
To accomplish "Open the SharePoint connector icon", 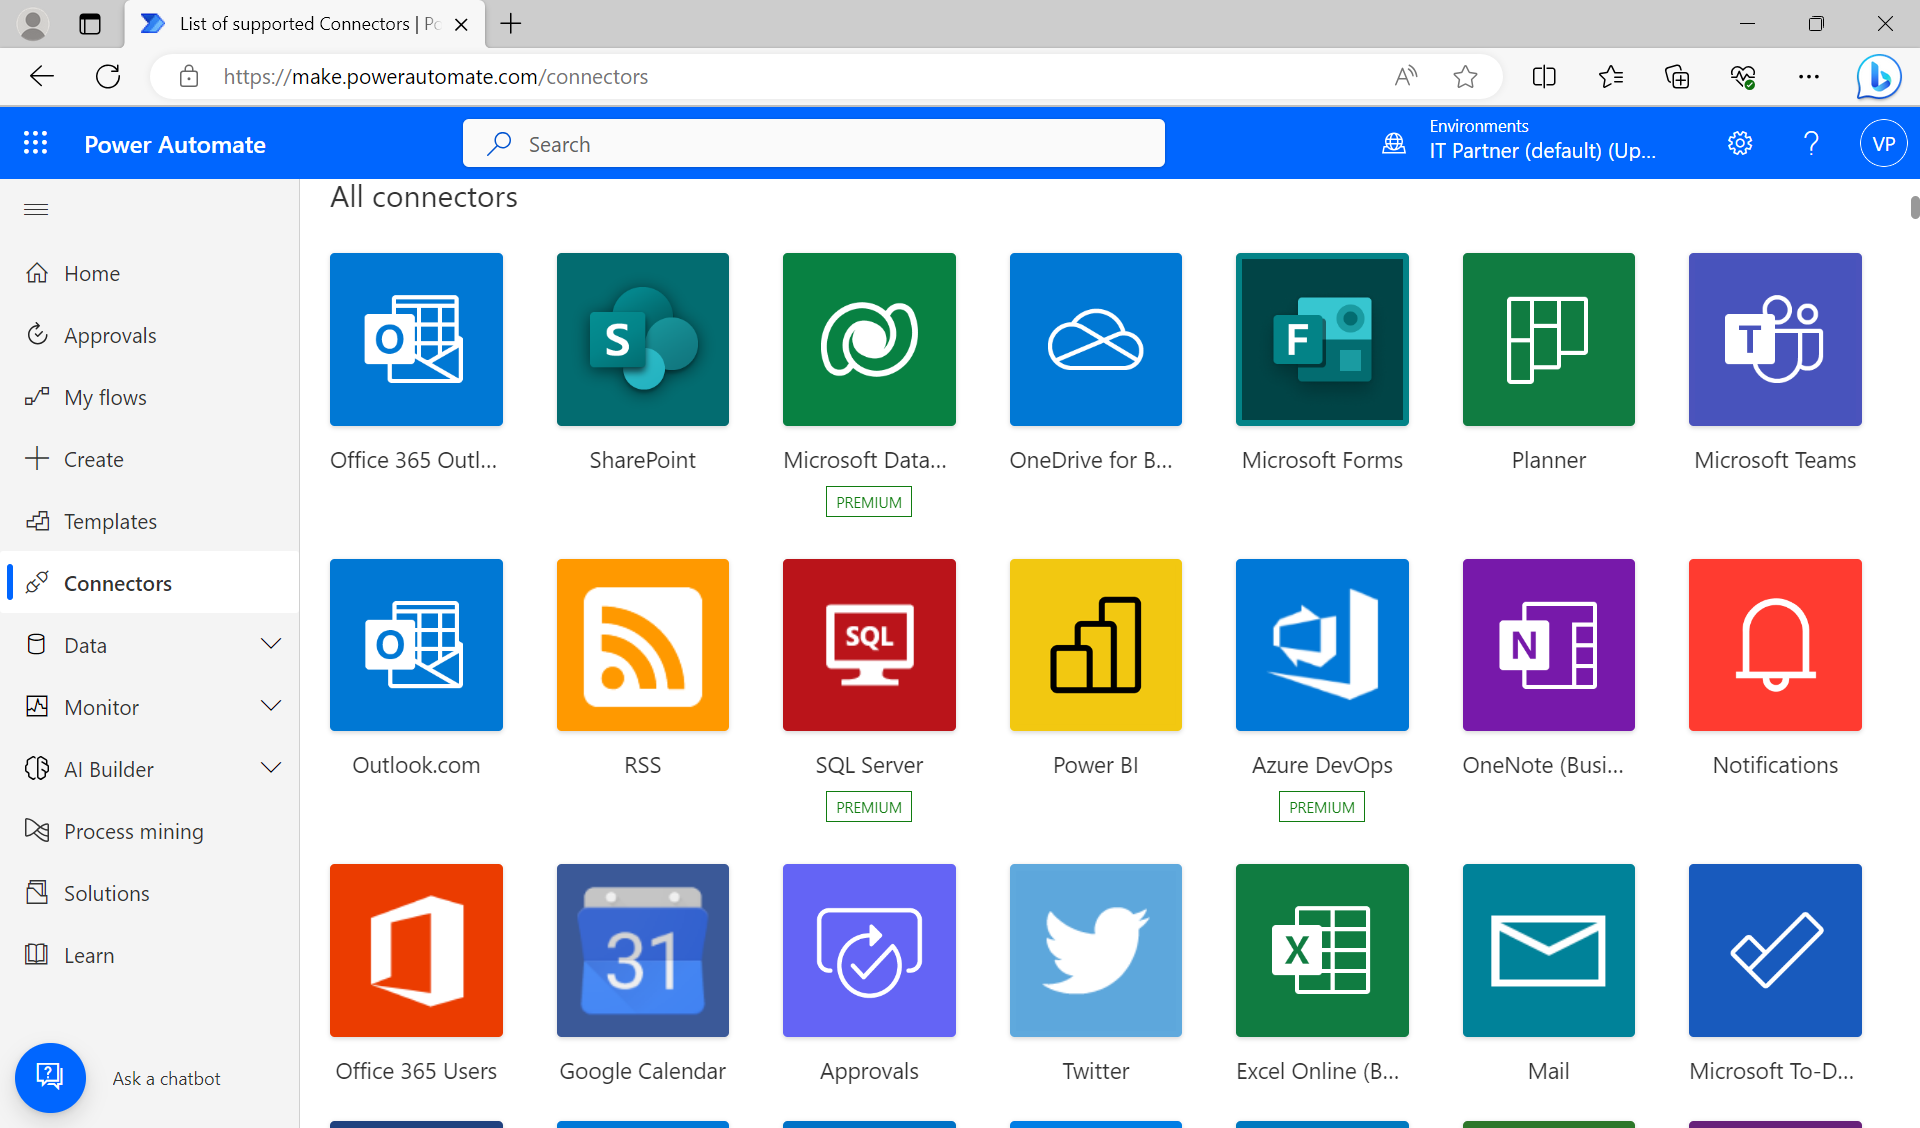I will 642,339.
